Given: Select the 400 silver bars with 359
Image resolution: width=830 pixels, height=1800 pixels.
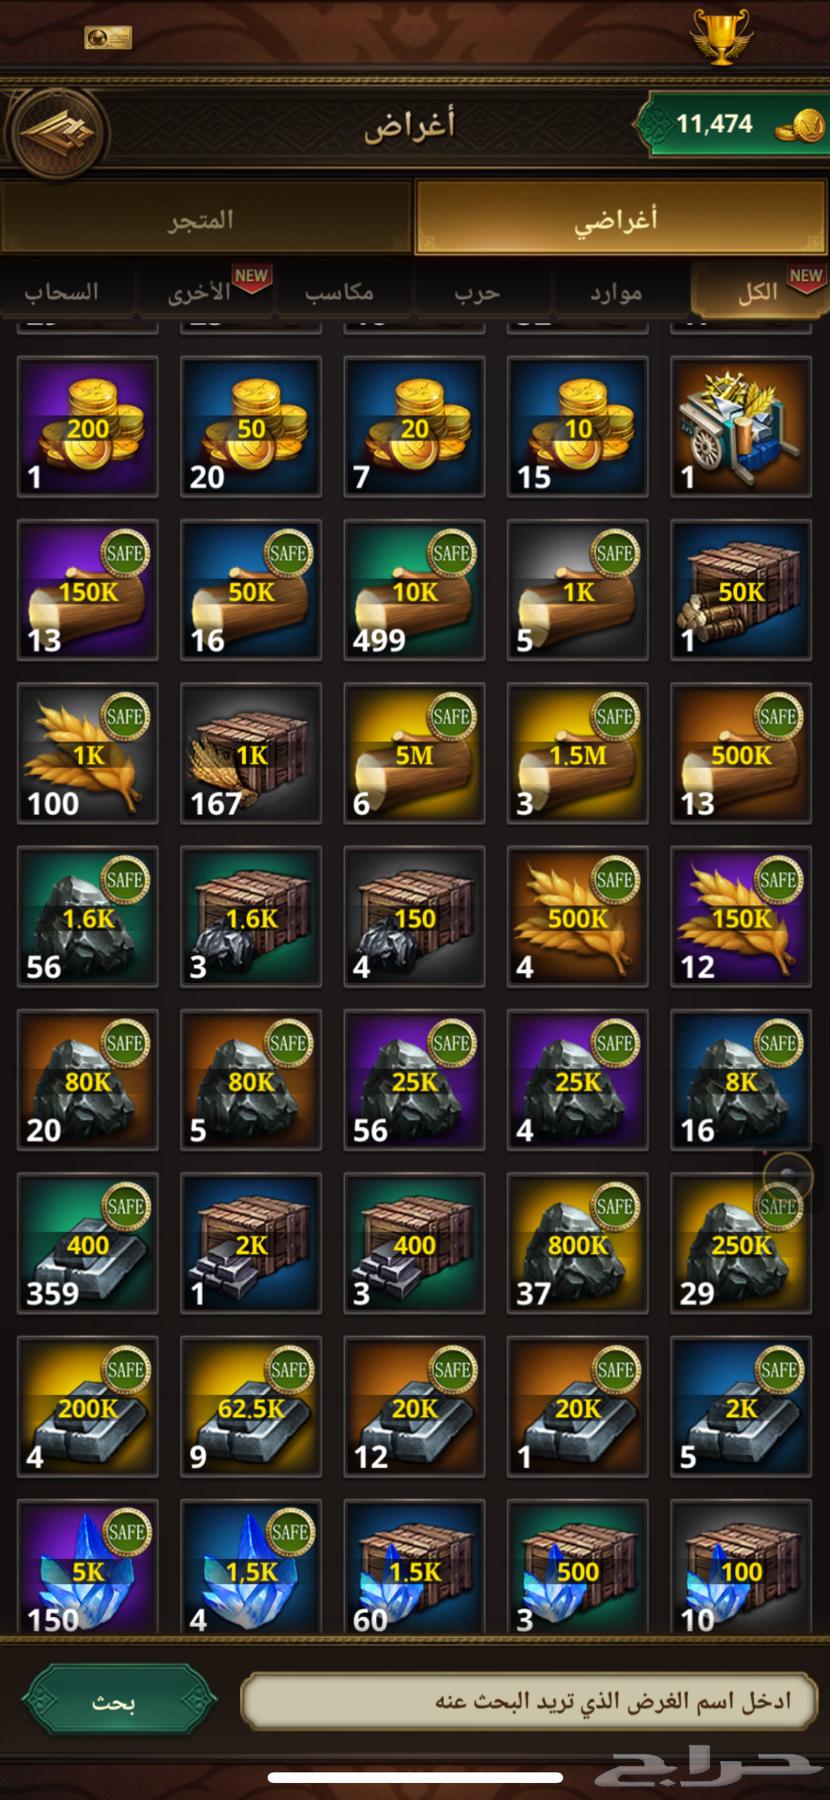Looking at the screenshot, I should 88,1243.
